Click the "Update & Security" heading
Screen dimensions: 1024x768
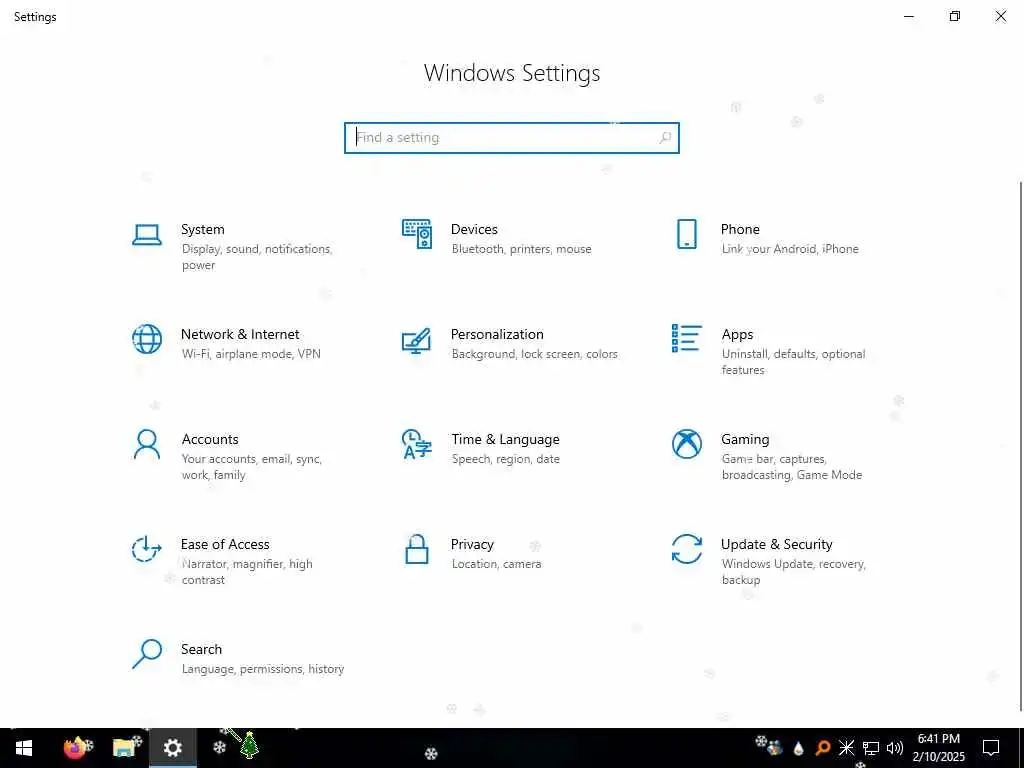[776, 545]
